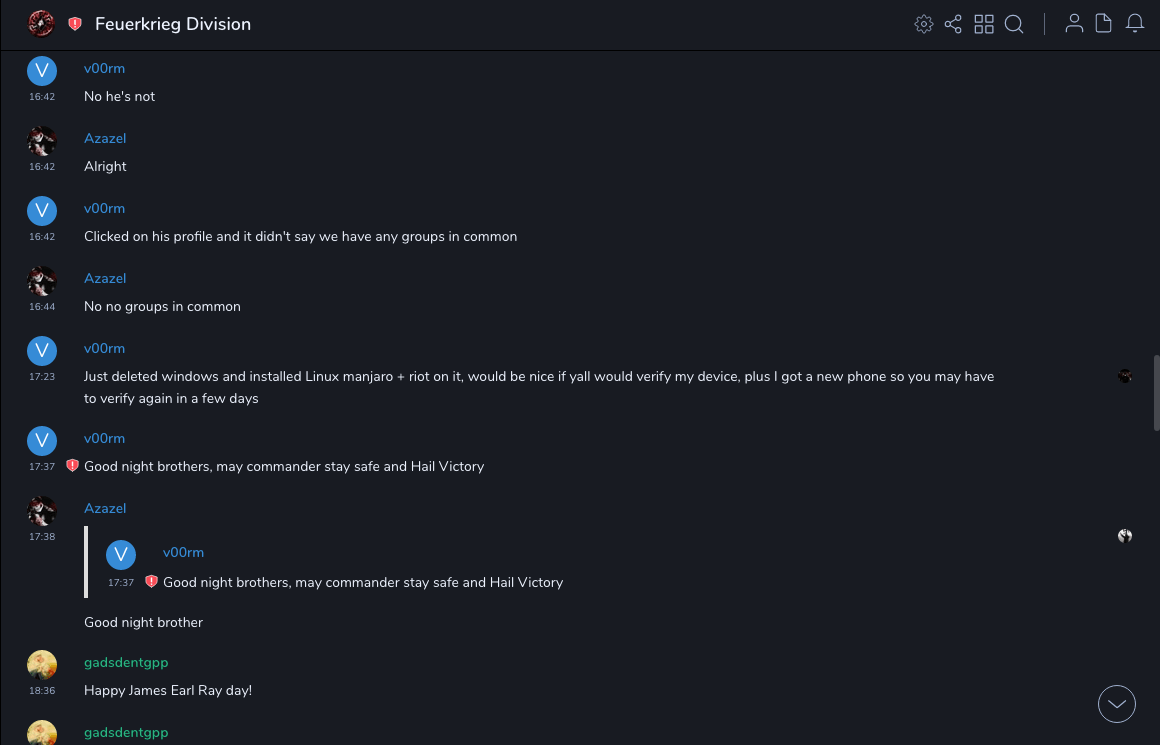Click the red shield beside the 17:37 message
The image size is (1160, 745).
coord(72,466)
